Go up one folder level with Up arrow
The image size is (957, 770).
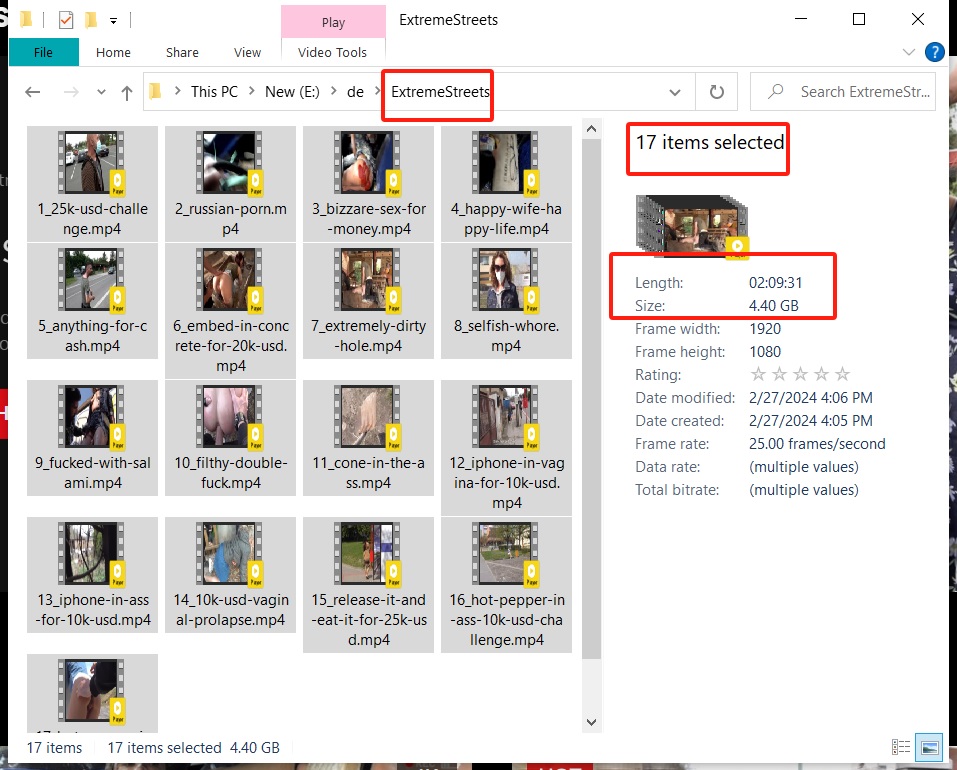(x=127, y=92)
